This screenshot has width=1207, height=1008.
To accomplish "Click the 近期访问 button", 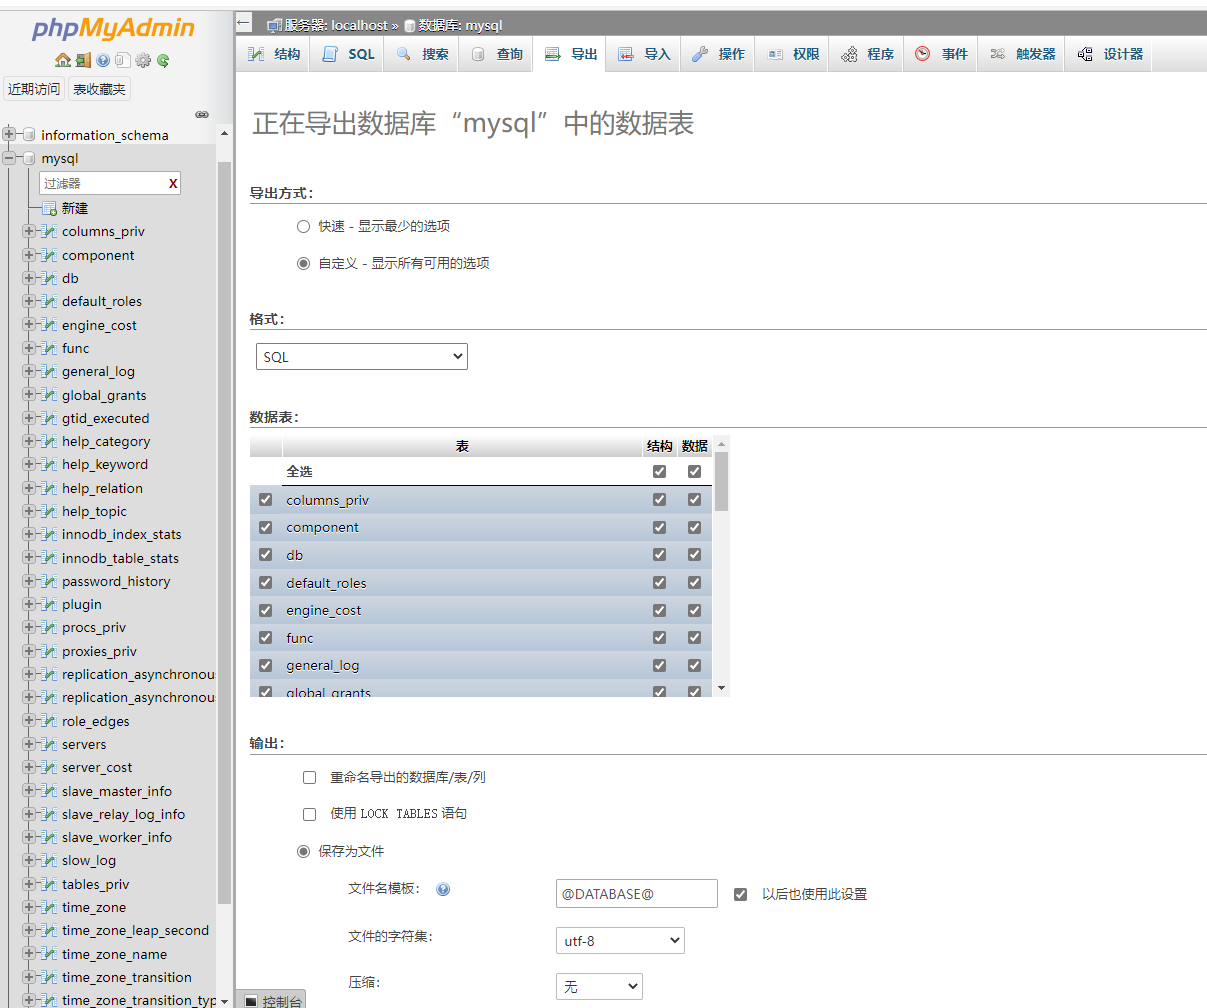I will pos(34,89).
